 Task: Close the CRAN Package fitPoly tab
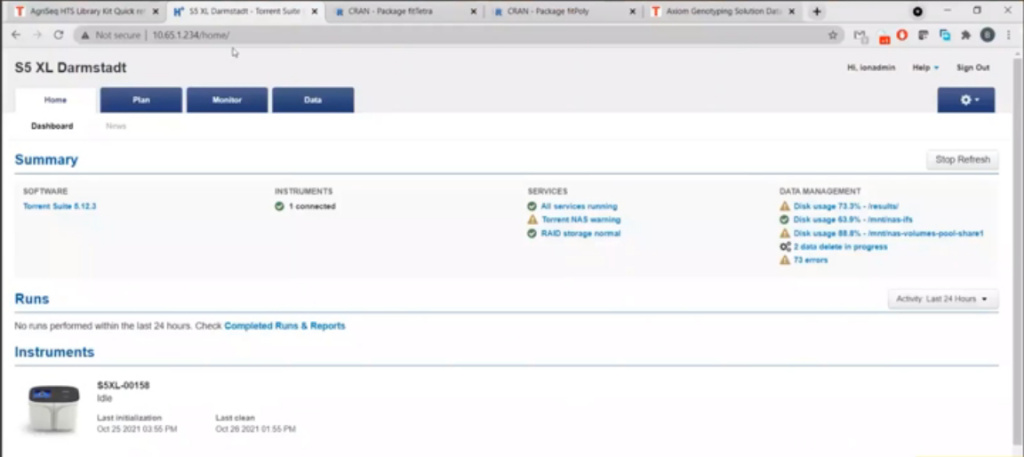632,12
